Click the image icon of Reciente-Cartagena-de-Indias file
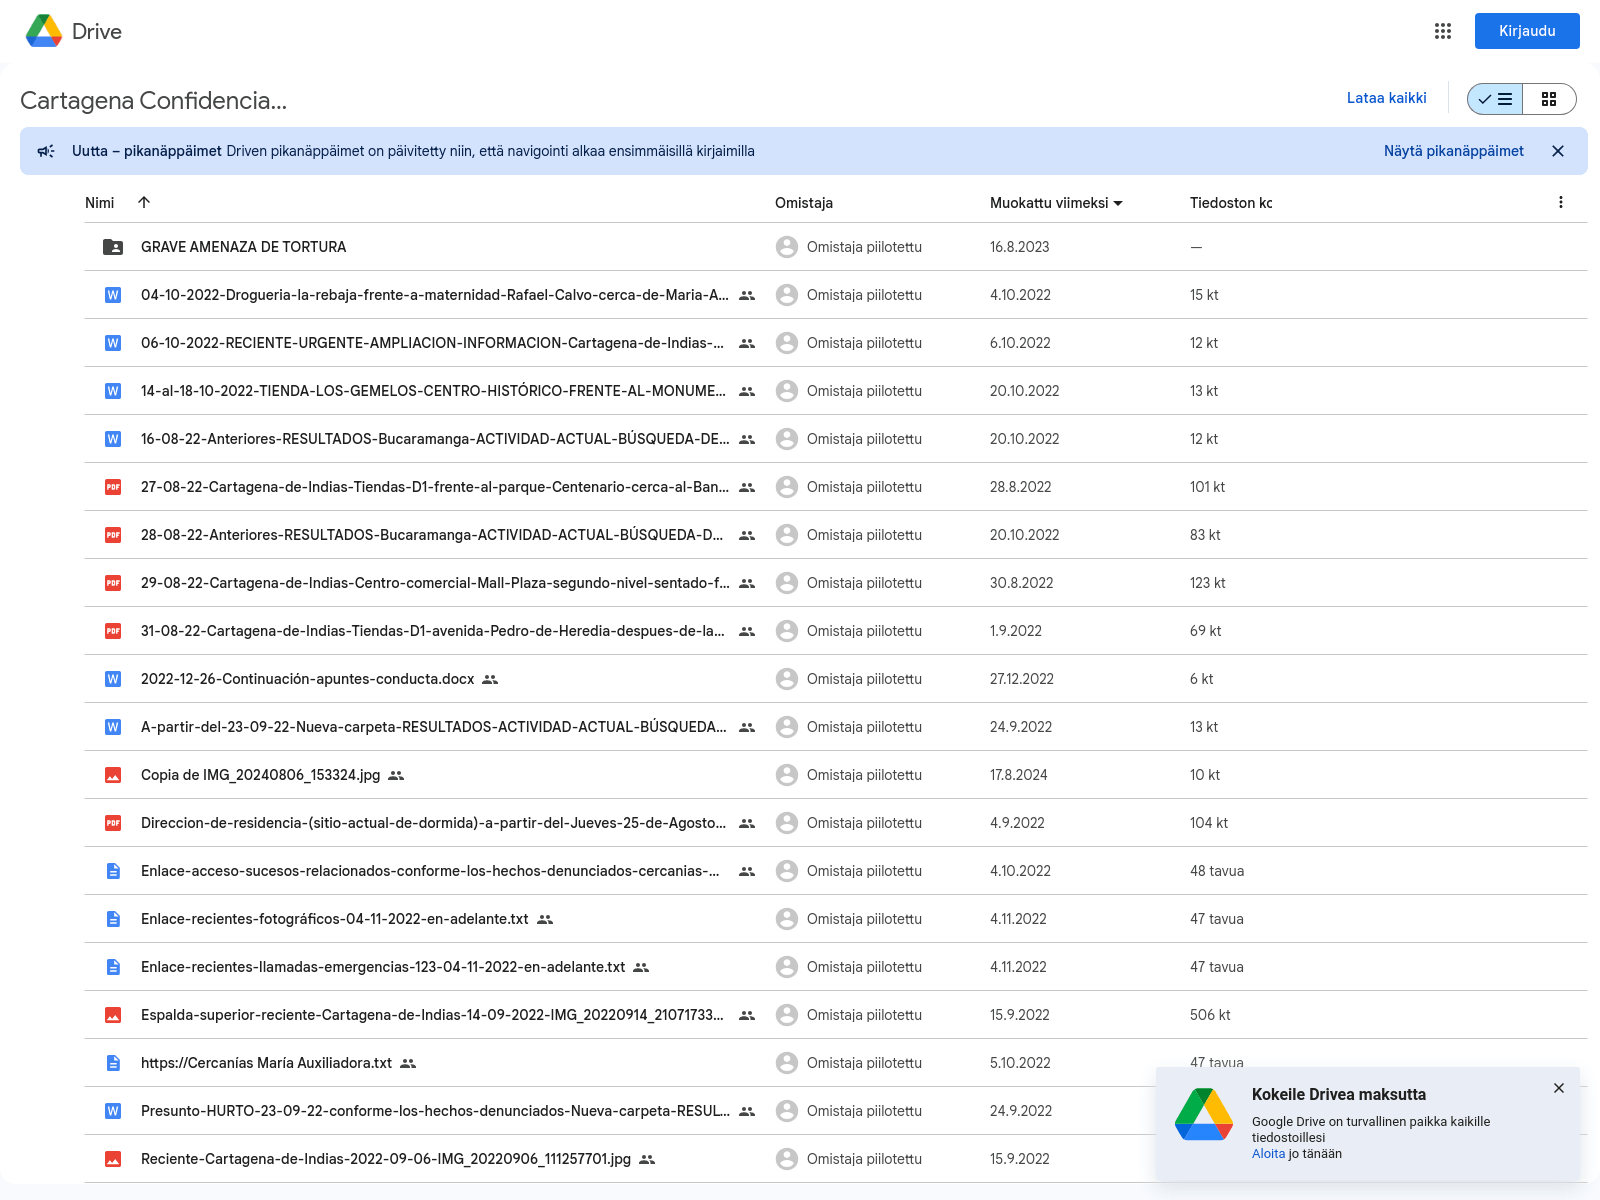The width and height of the screenshot is (1600, 1200). [113, 1159]
